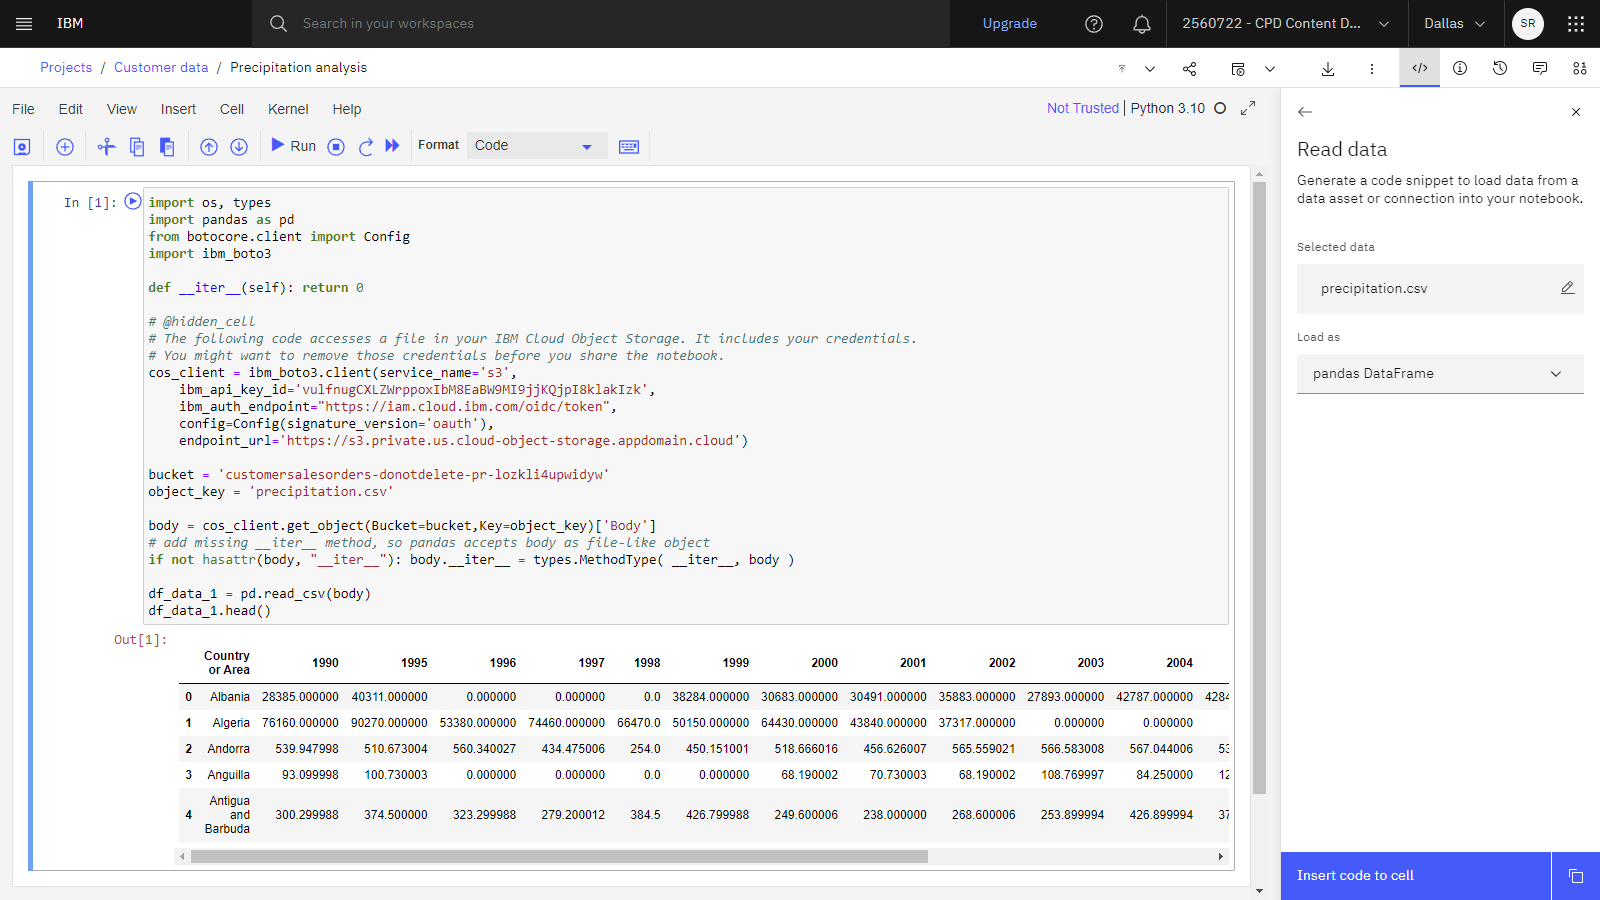
Task: Run the selected cell
Action: click(x=293, y=146)
